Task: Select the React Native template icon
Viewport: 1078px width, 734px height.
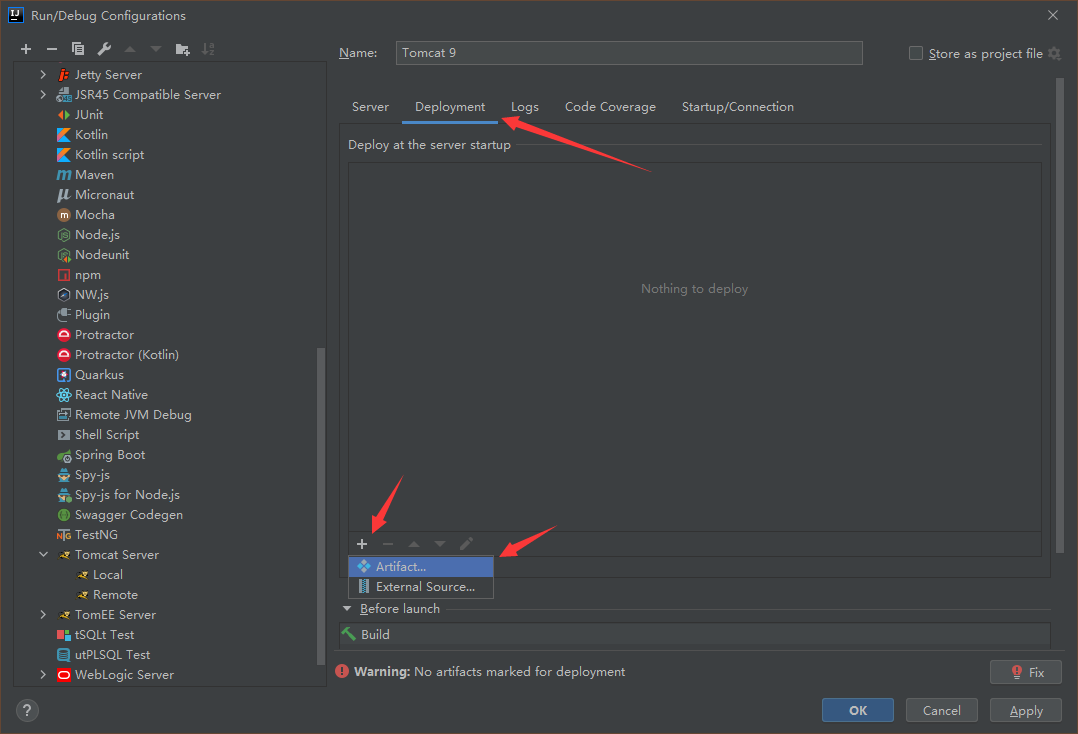Action: [64, 394]
